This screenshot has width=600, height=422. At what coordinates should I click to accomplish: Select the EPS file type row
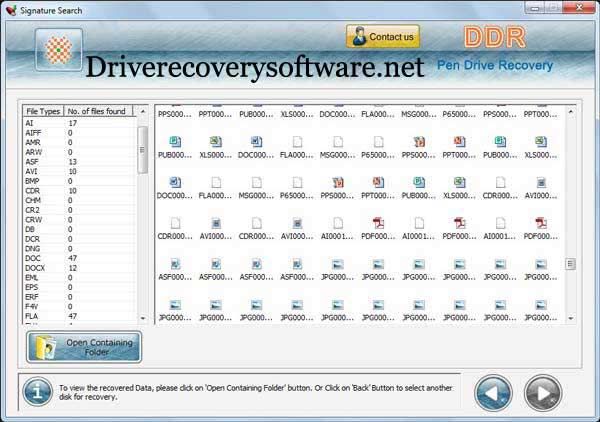(79, 287)
